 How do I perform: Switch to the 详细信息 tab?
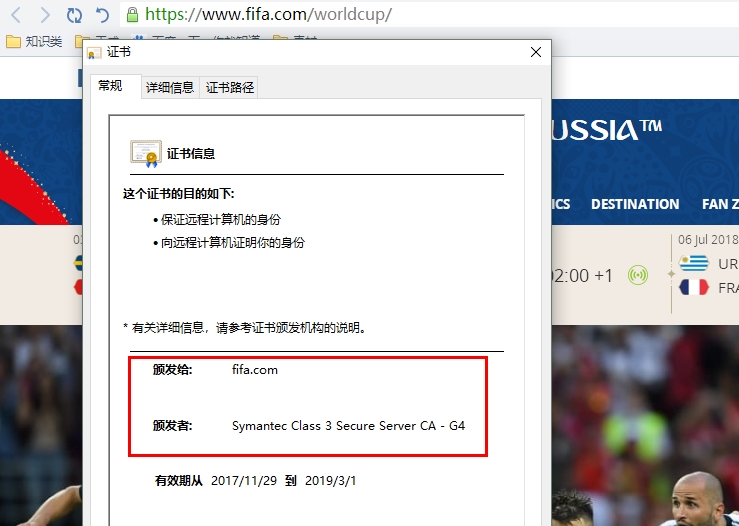coord(170,87)
